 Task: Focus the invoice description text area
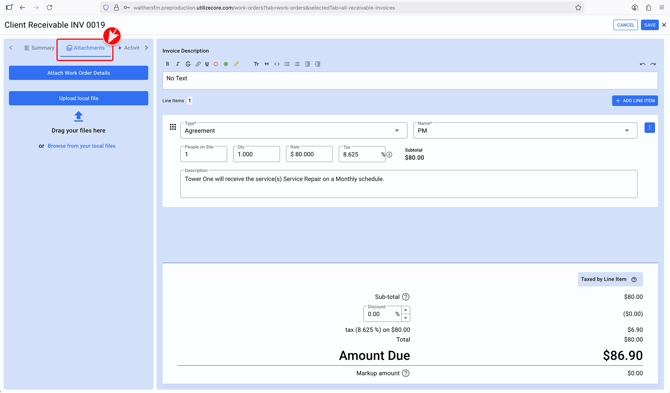pos(410,80)
